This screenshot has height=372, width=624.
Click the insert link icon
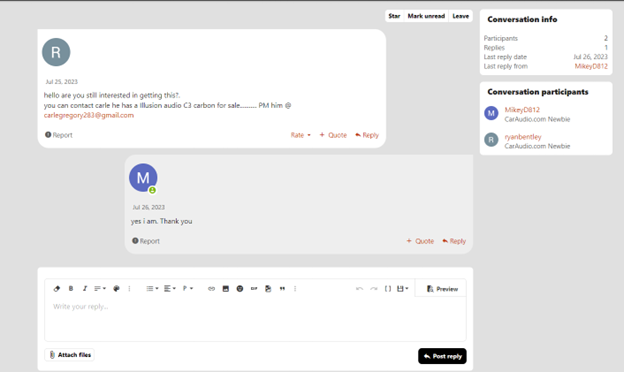point(211,288)
